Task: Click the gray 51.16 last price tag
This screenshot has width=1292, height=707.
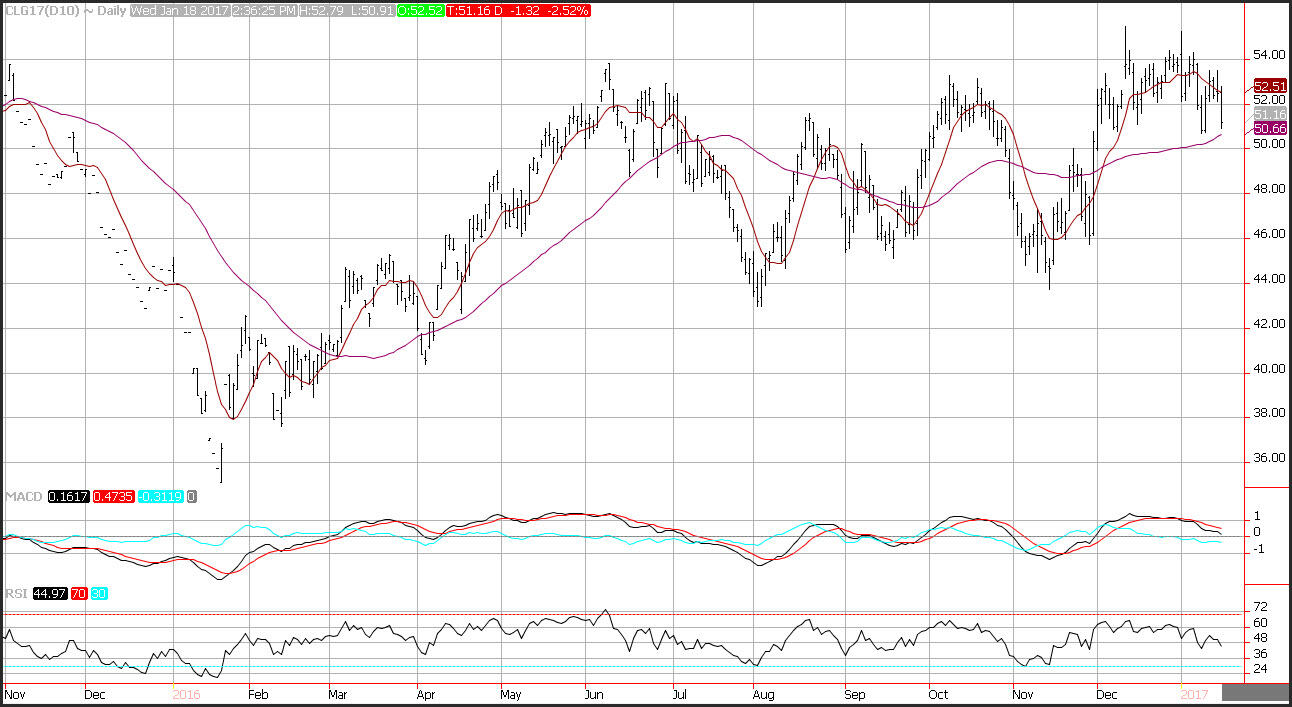Action: tap(1268, 114)
